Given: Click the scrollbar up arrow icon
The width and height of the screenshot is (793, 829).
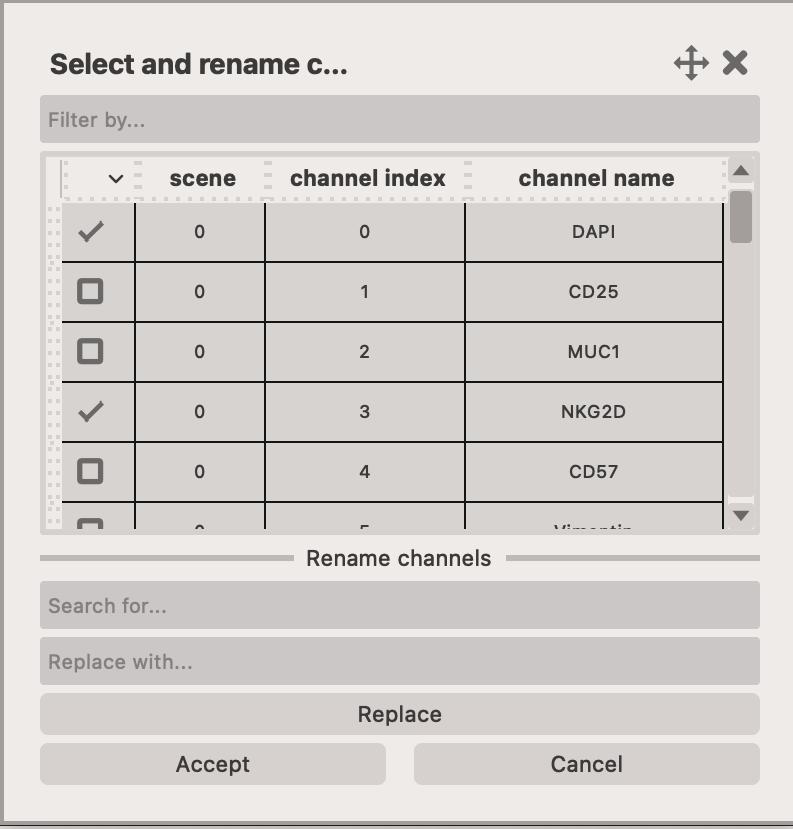Looking at the screenshot, I should pyautogui.click(x=740, y=171).
